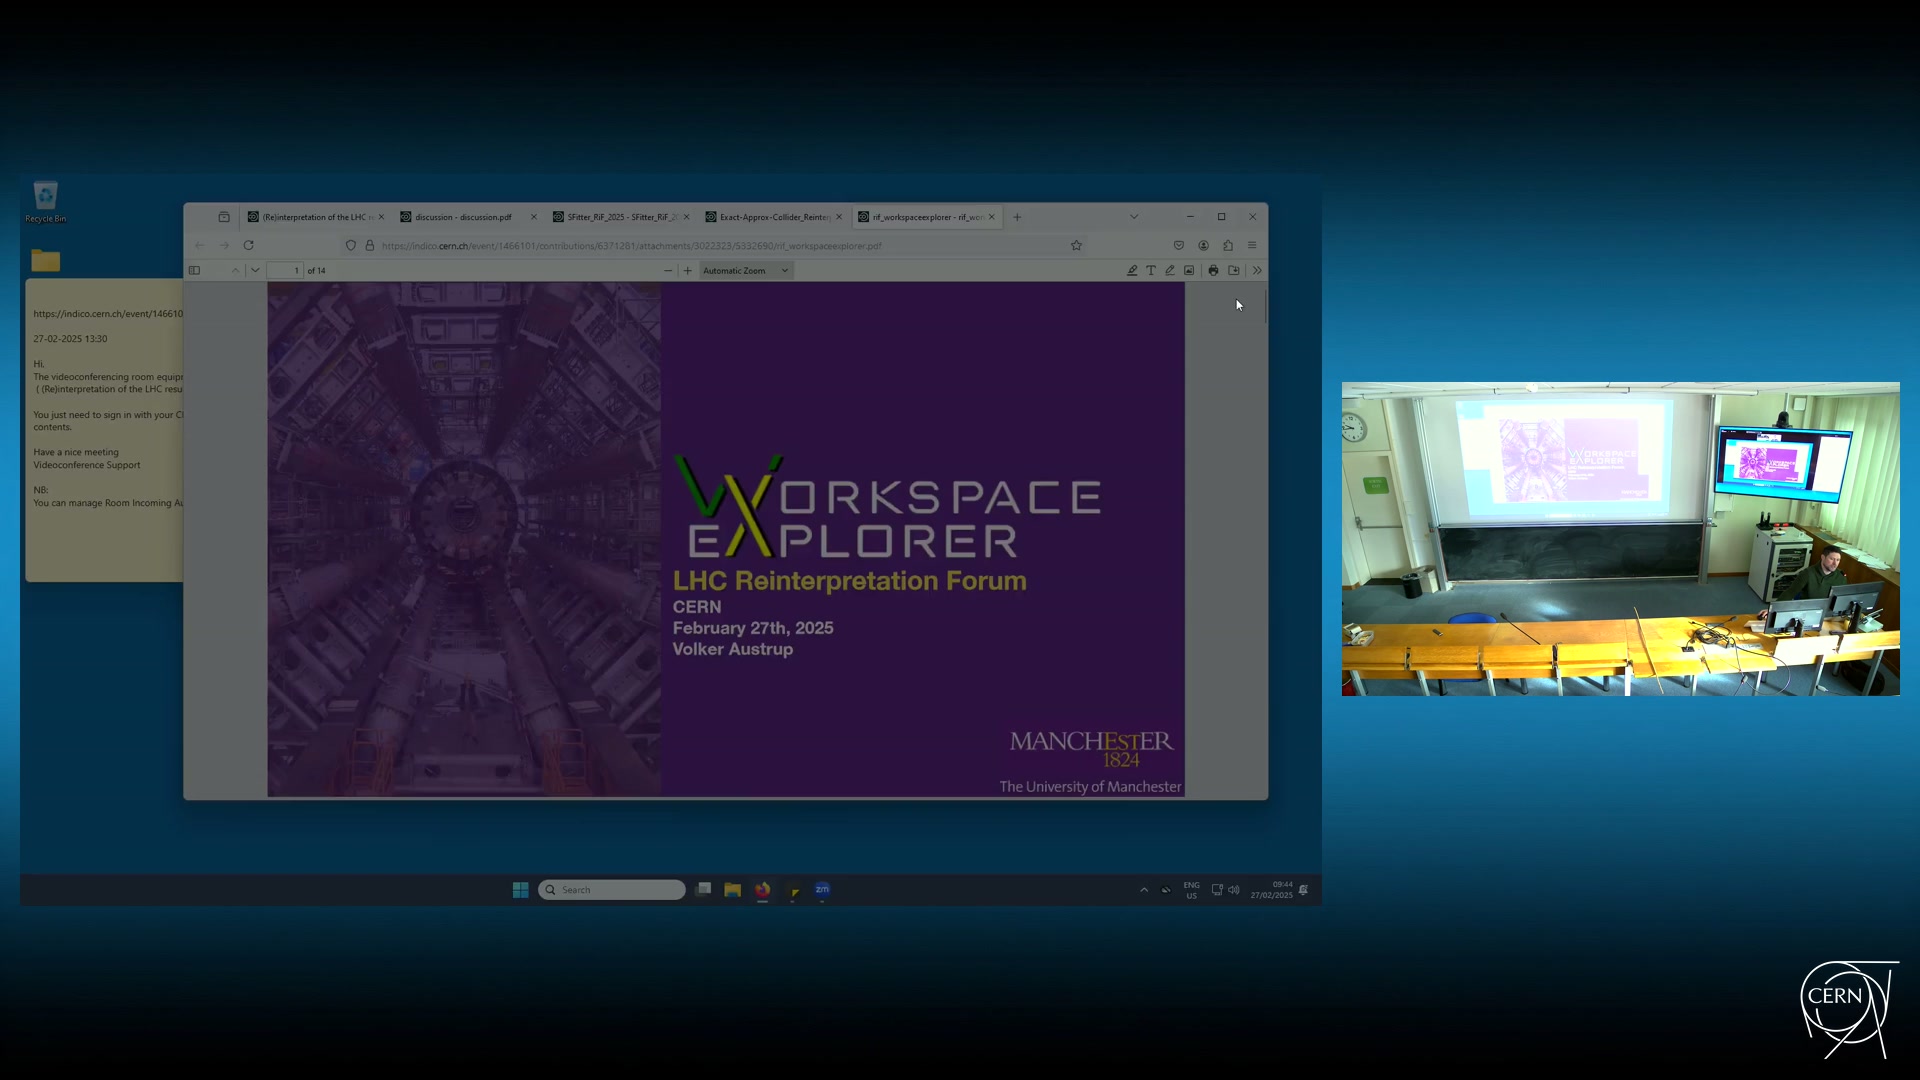The height and width of the screenshot is (1080, 1920).
Task: Go back in browser history
Action: (x=199, y=245)
